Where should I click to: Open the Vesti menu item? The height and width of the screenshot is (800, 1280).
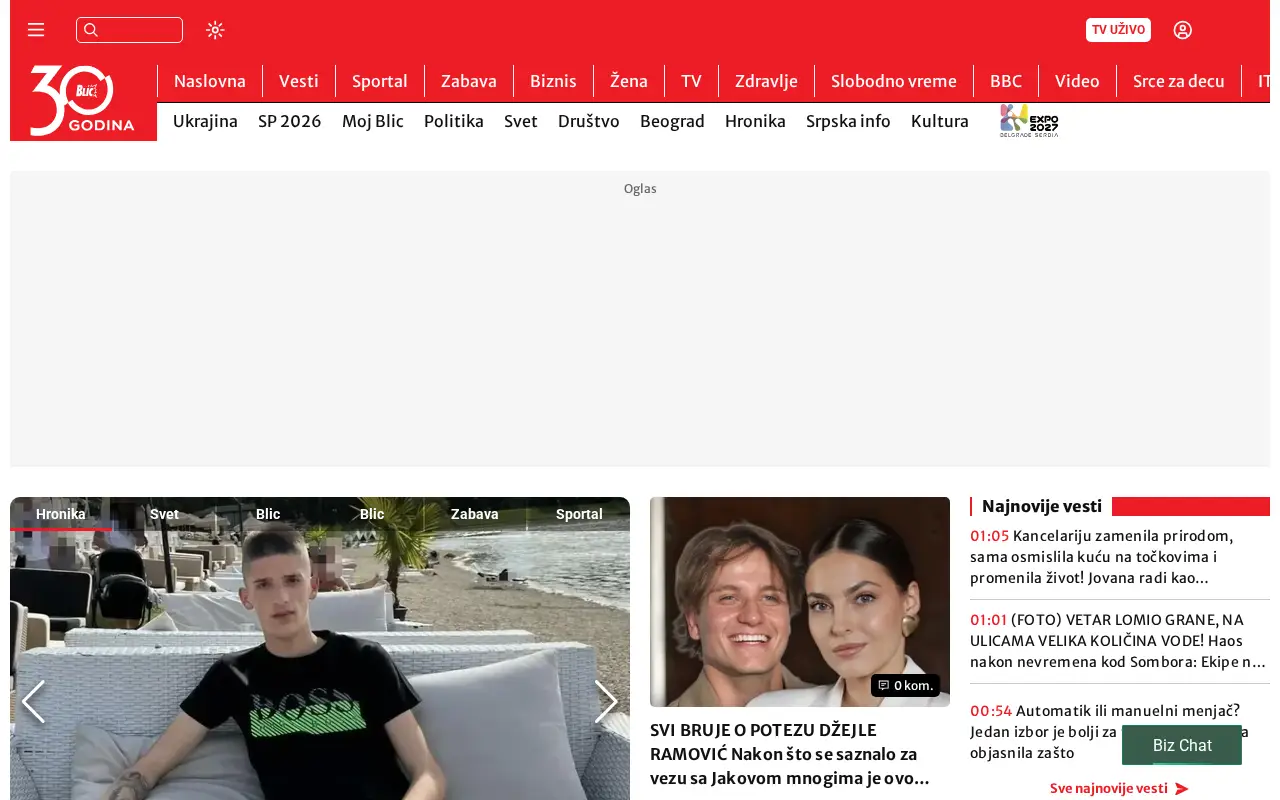point(299,81)
